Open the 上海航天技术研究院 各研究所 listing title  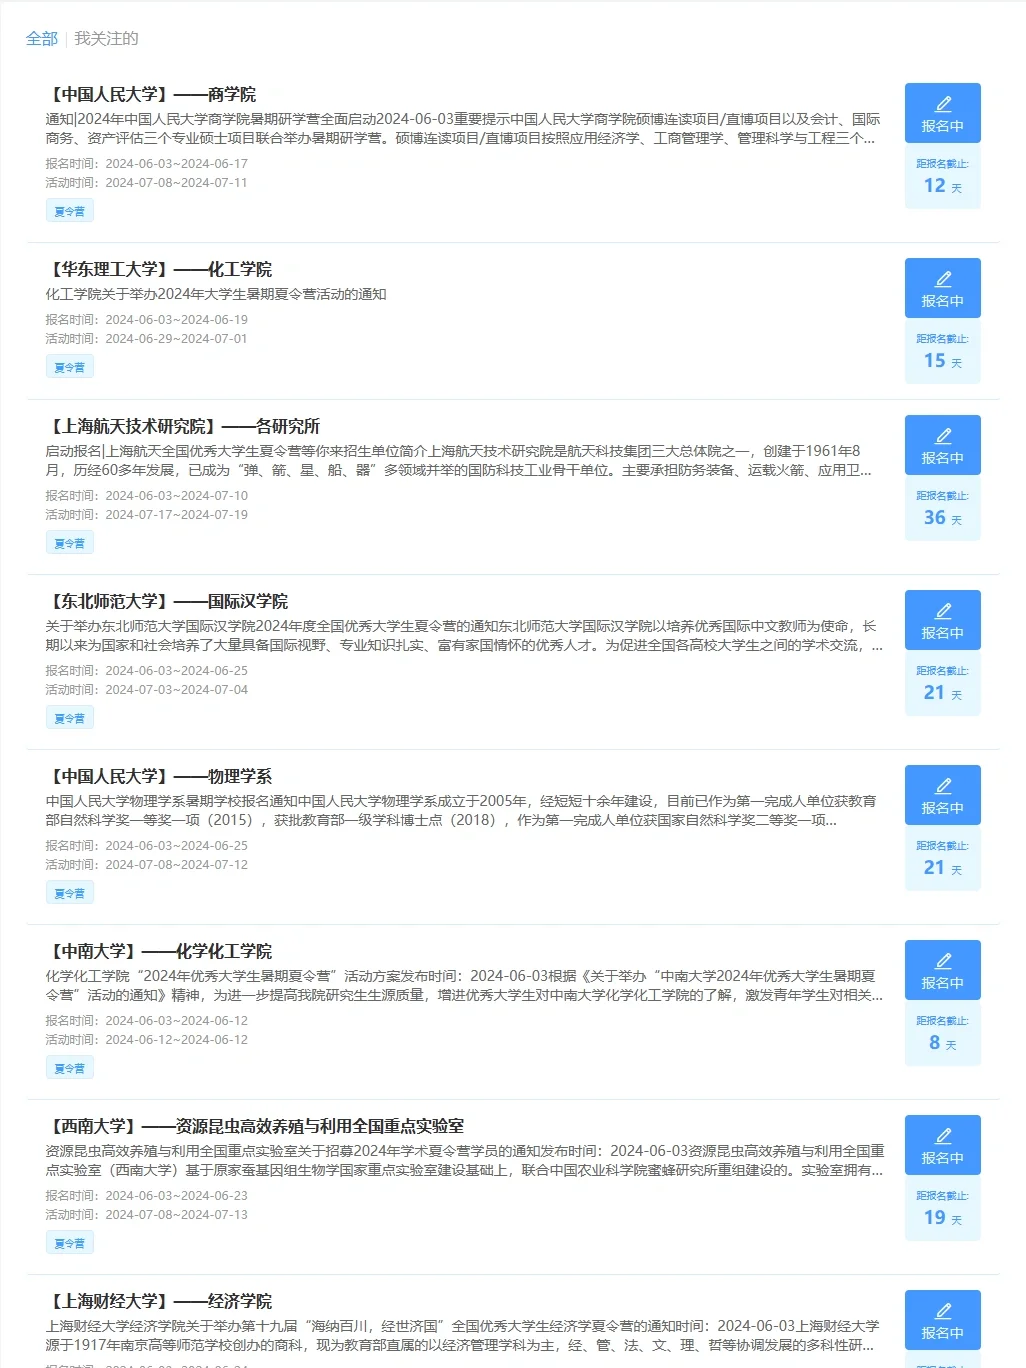(x=183, y=427)
